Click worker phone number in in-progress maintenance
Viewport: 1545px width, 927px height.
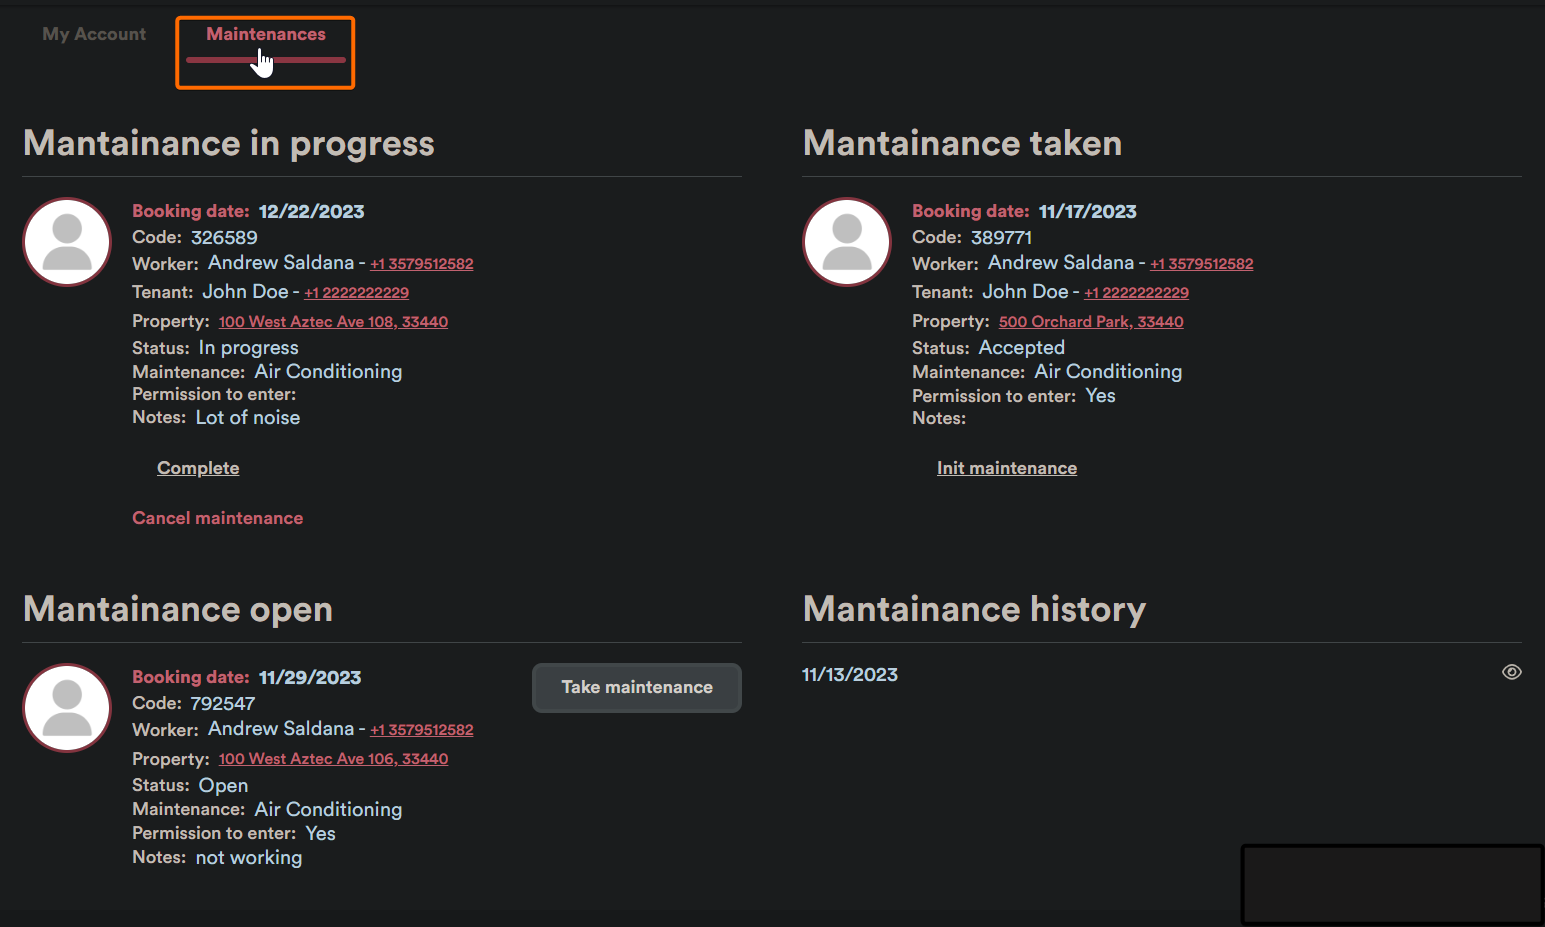point(422,264)
